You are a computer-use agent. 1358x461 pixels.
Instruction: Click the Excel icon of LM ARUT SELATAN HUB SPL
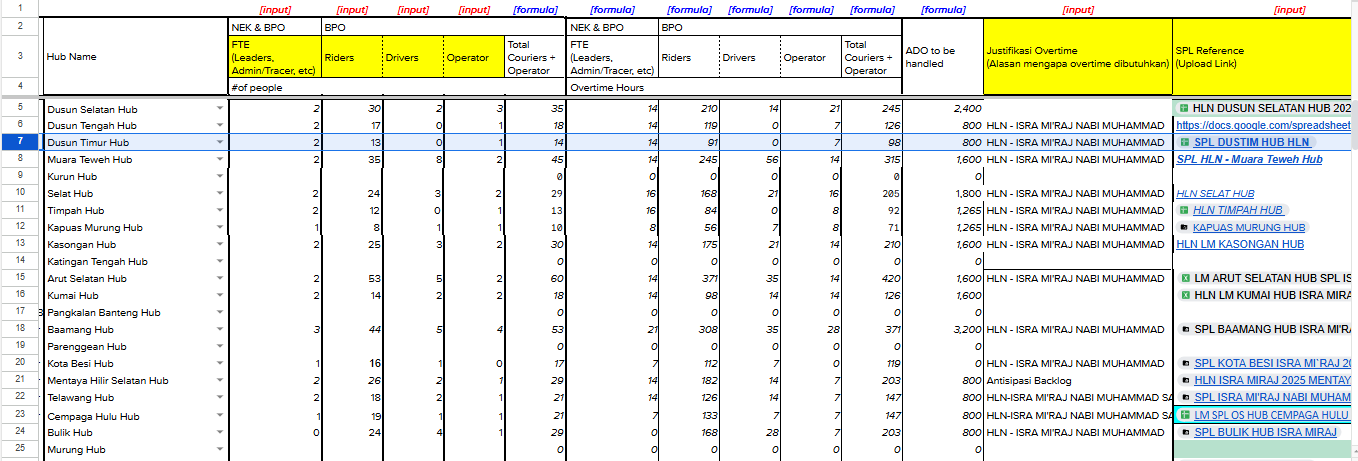(x=1185, y=278)
